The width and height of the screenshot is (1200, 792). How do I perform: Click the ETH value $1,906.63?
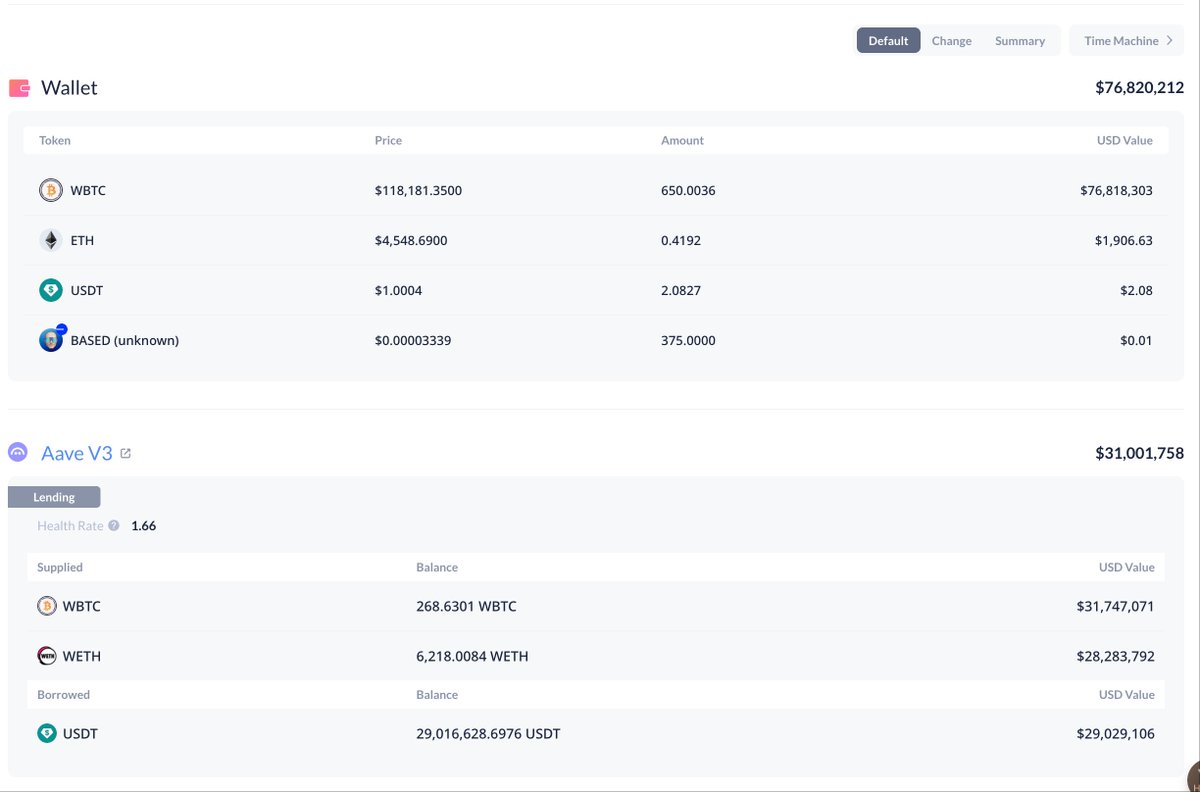pyautogui.click(x=1123, y=240)
